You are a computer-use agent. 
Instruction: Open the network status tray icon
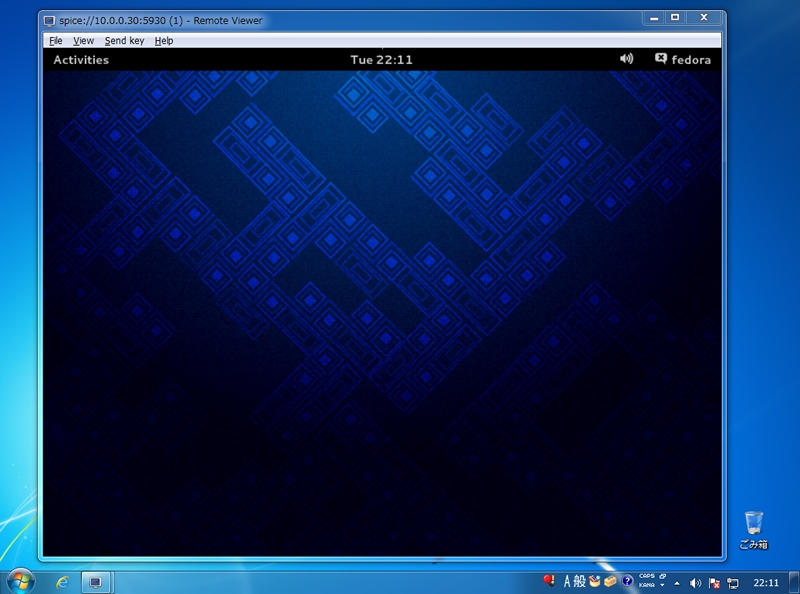pyautogui.click(x=733, y=583)
